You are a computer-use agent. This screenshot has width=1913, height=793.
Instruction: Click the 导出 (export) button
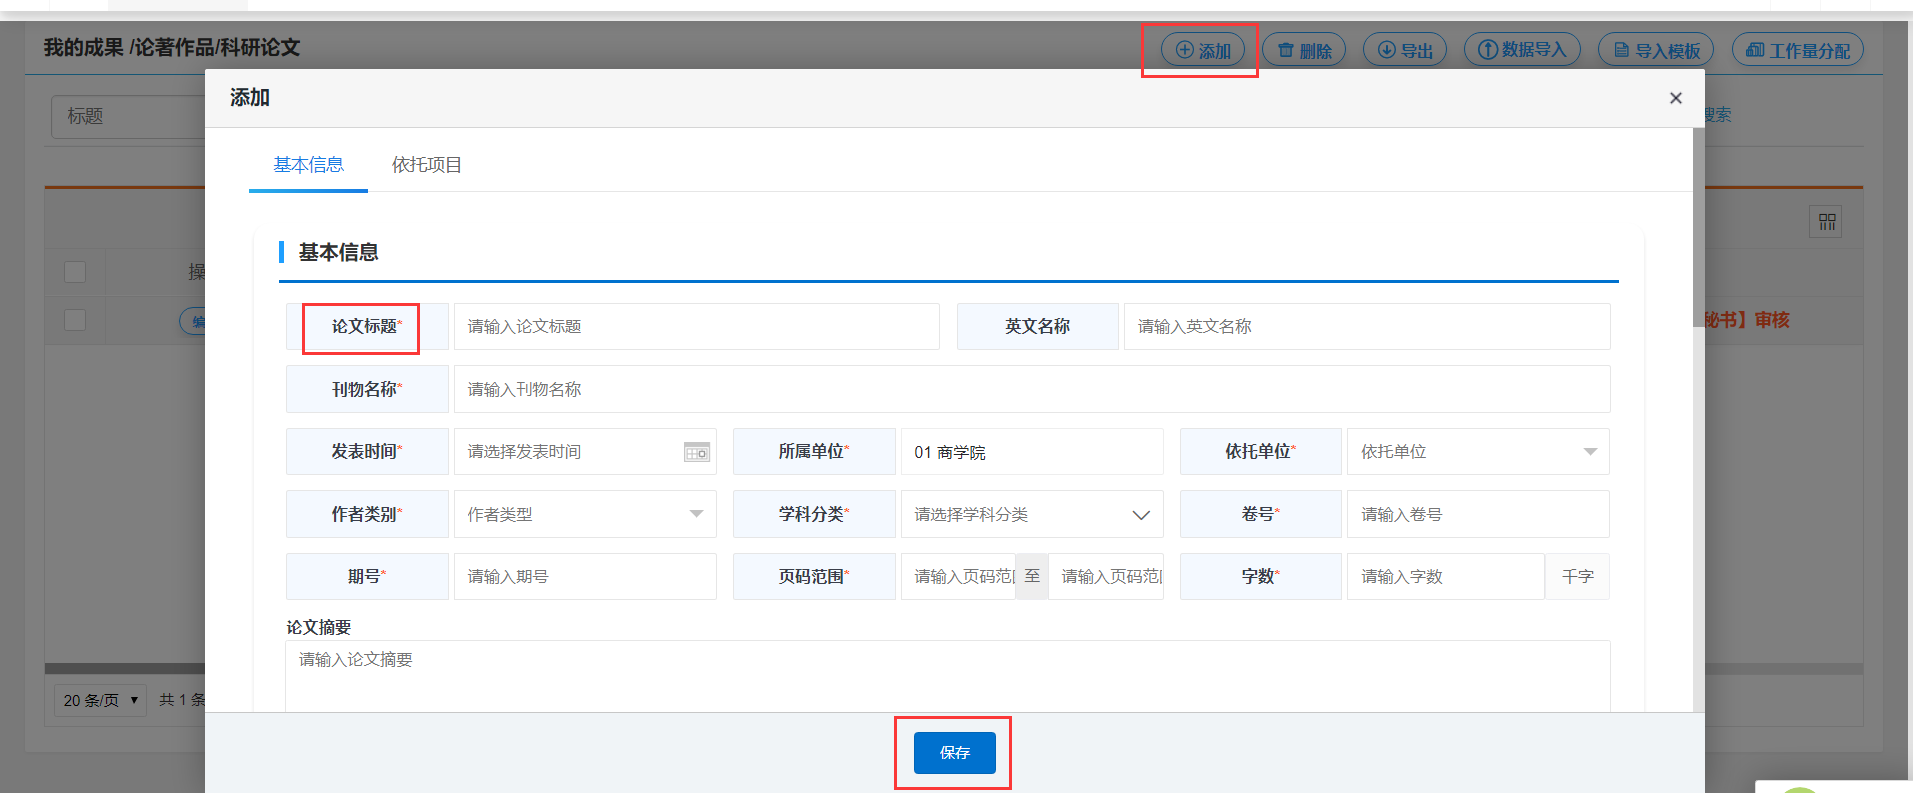pos(1405,50)
